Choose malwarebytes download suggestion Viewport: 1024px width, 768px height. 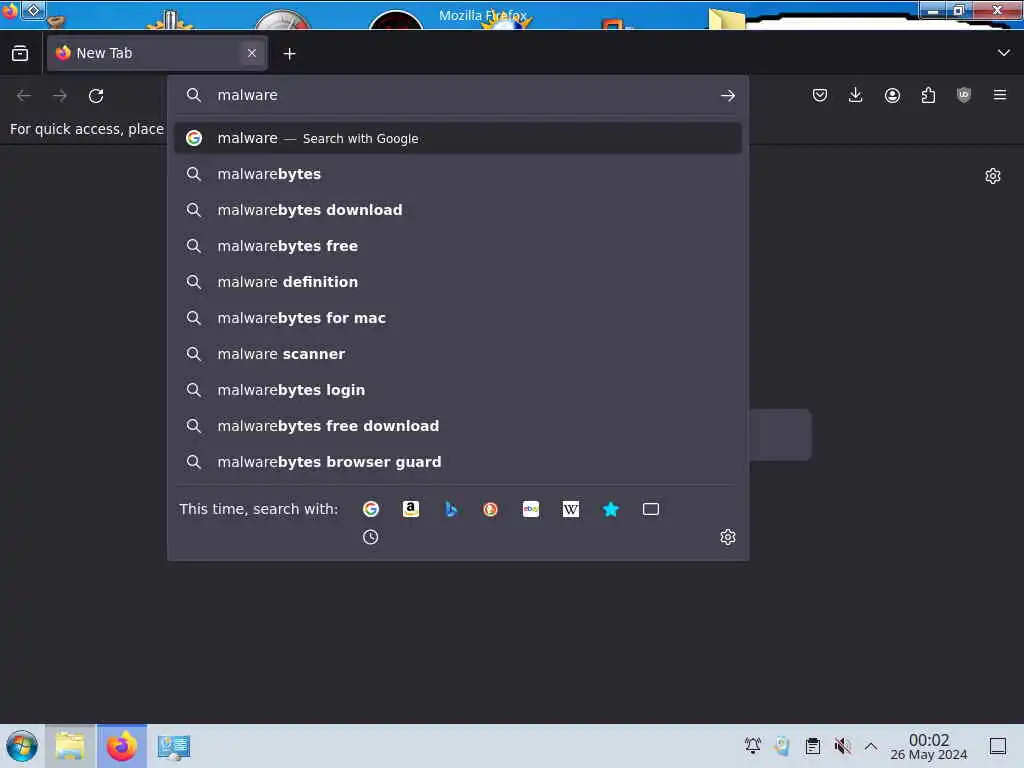coord(457,210)
